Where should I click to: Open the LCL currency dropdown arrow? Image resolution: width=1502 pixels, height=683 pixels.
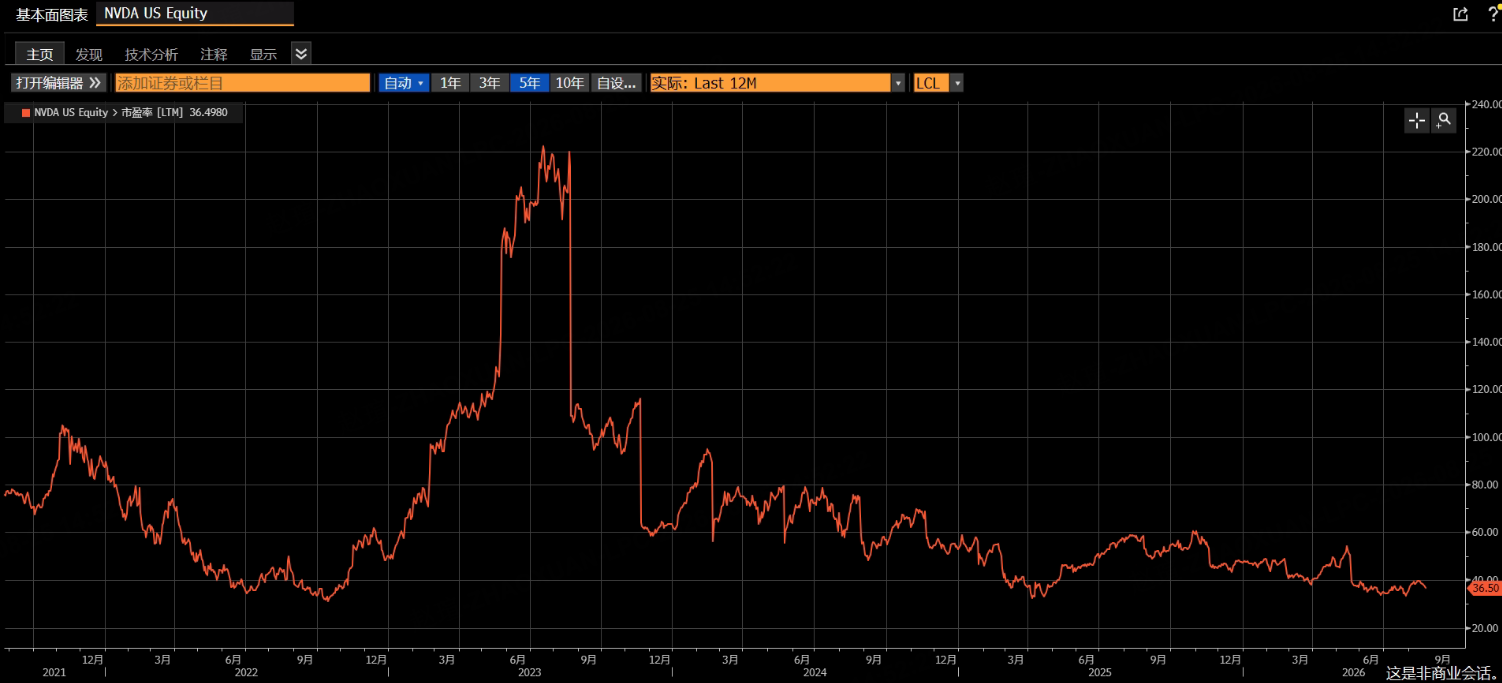[x=957, y=83]
